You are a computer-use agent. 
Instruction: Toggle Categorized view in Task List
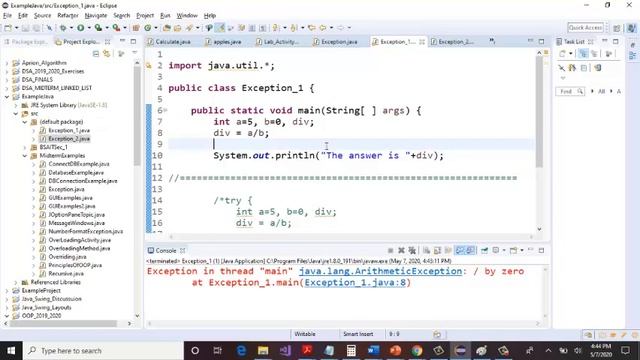pyautogui.click(x=583, y=53)
